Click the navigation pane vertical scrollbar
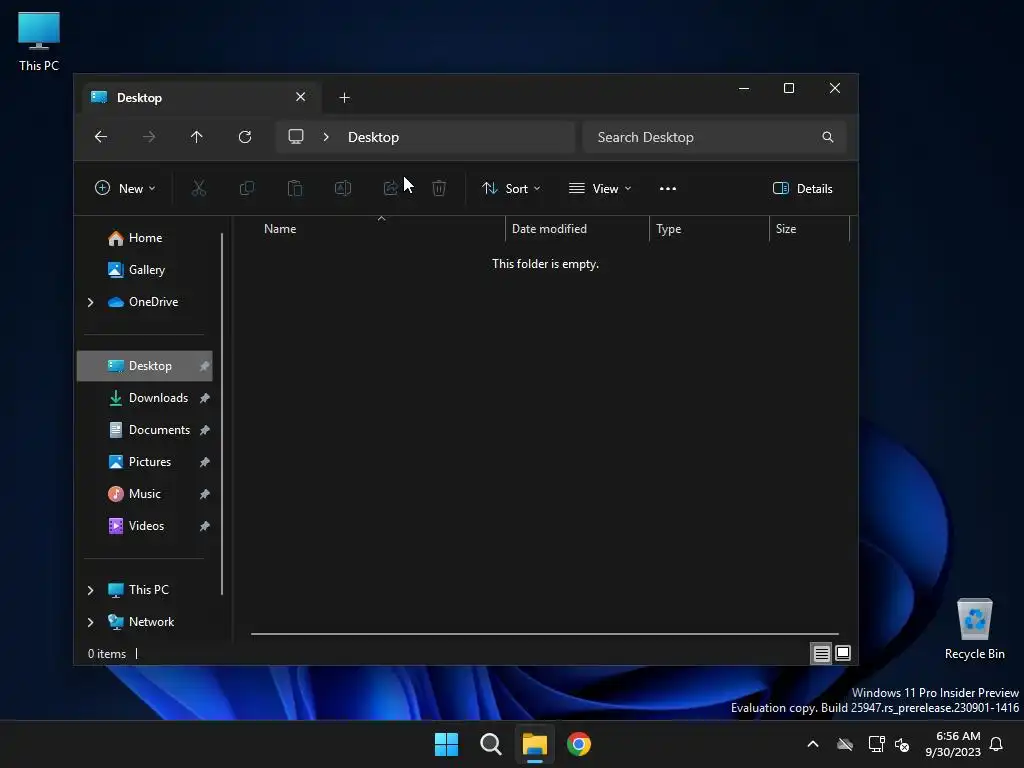 222,413
